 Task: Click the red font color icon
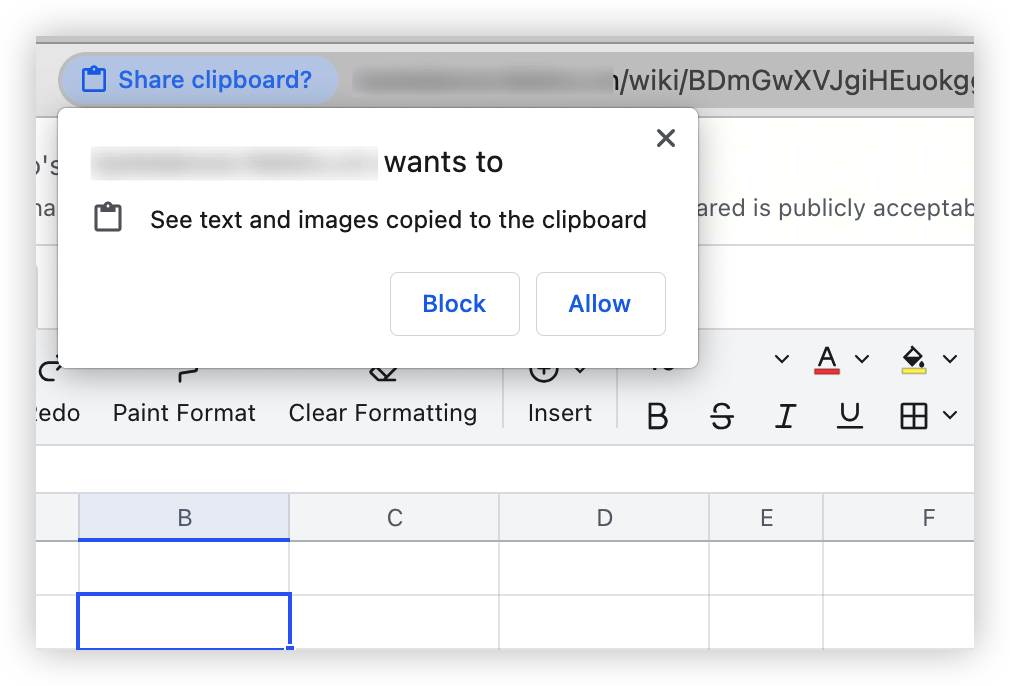pos(827,359)
